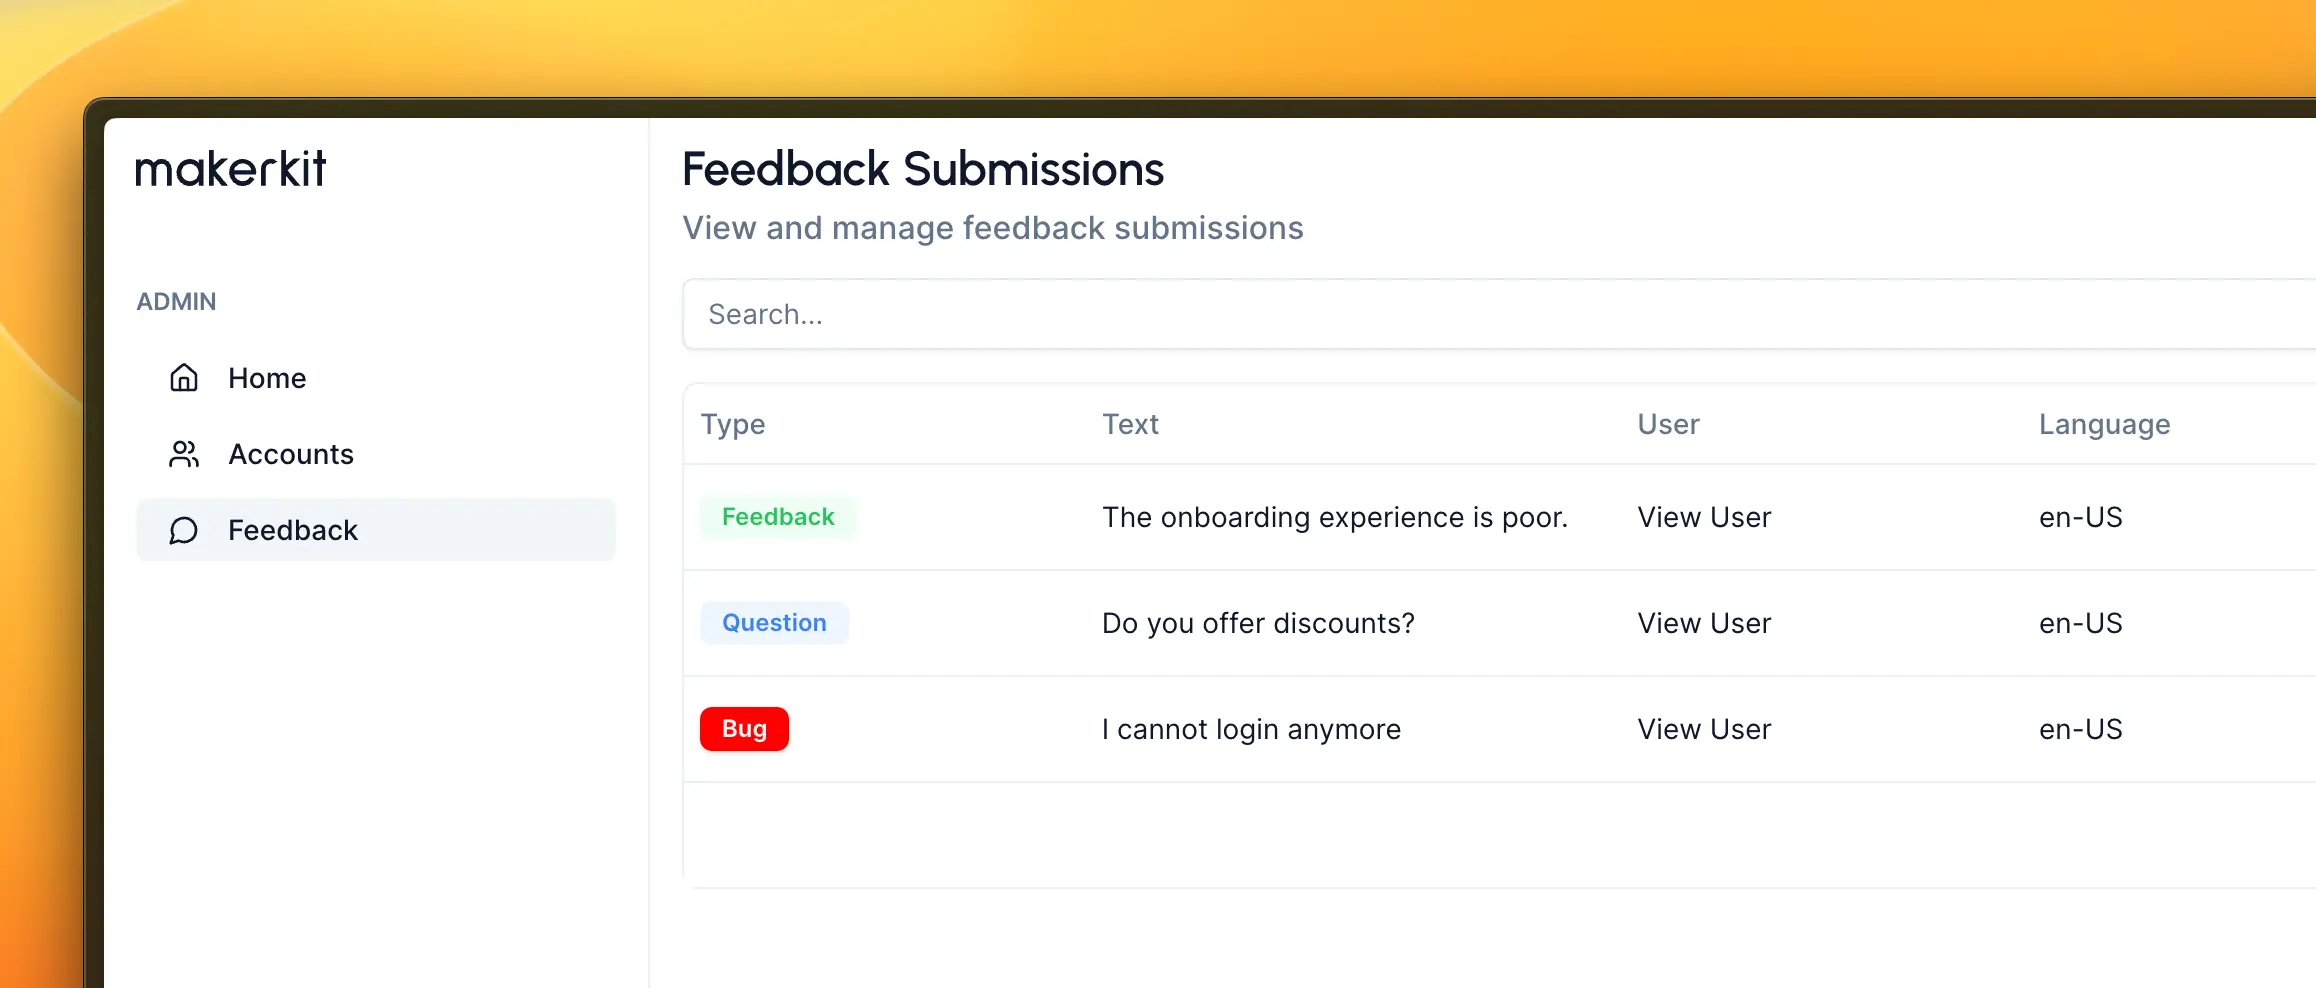Go to Accounts in the sidebar
The width and height of the screenshot is (2316, 988).
pos(291,454)
